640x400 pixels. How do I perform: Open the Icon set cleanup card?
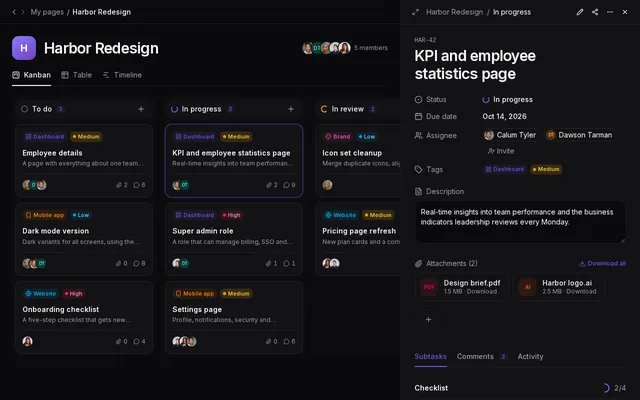click(x=358, y=161)
